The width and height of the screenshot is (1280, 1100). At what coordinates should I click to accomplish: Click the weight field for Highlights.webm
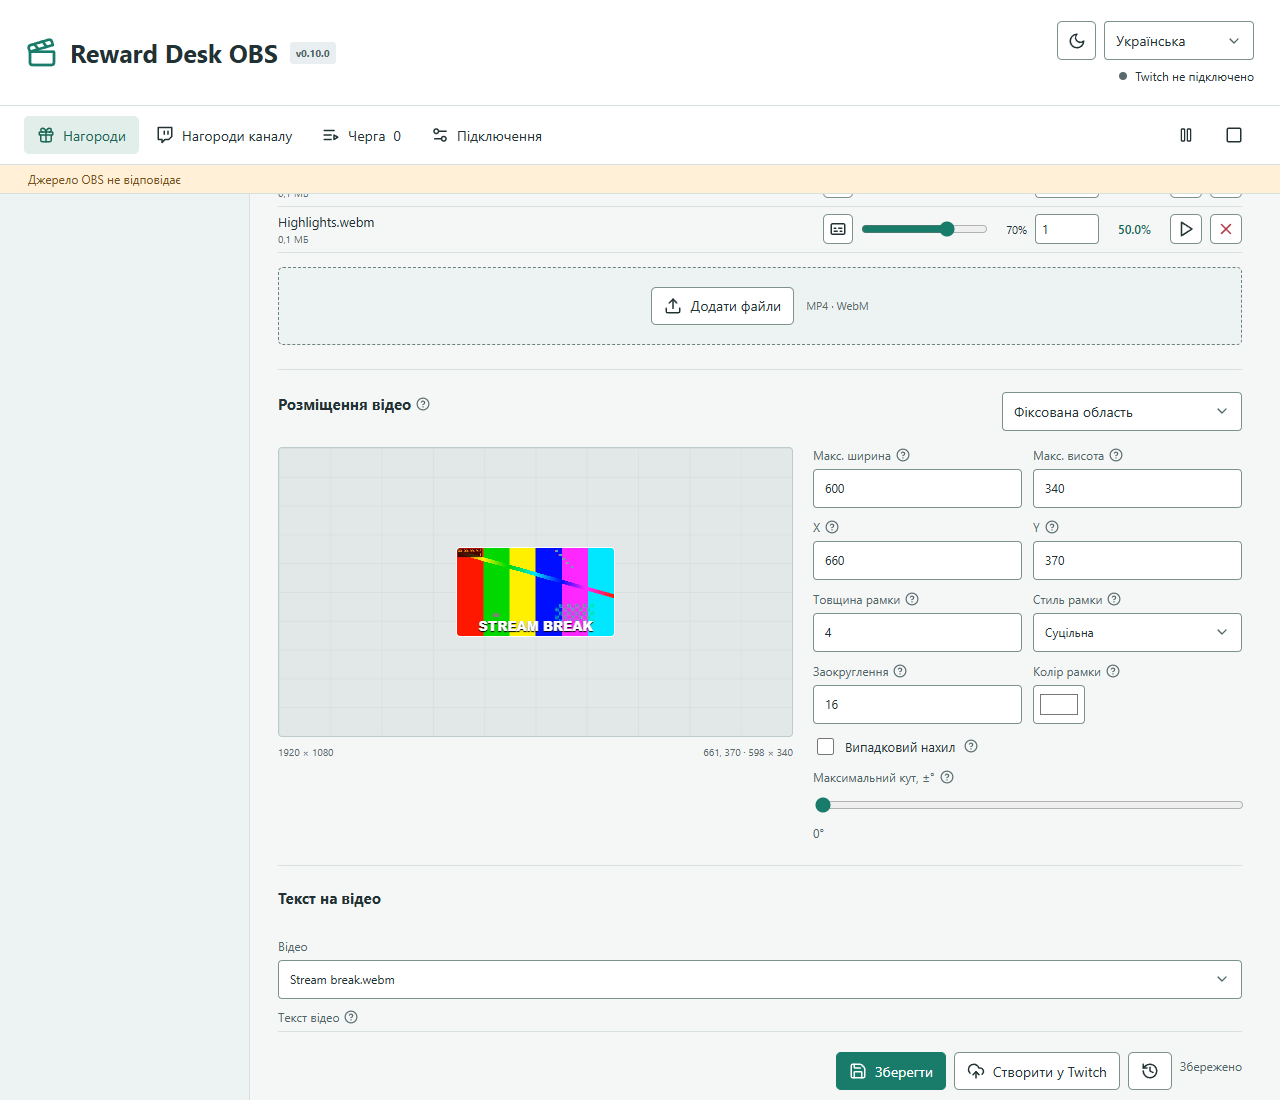tap(1067, 229)
